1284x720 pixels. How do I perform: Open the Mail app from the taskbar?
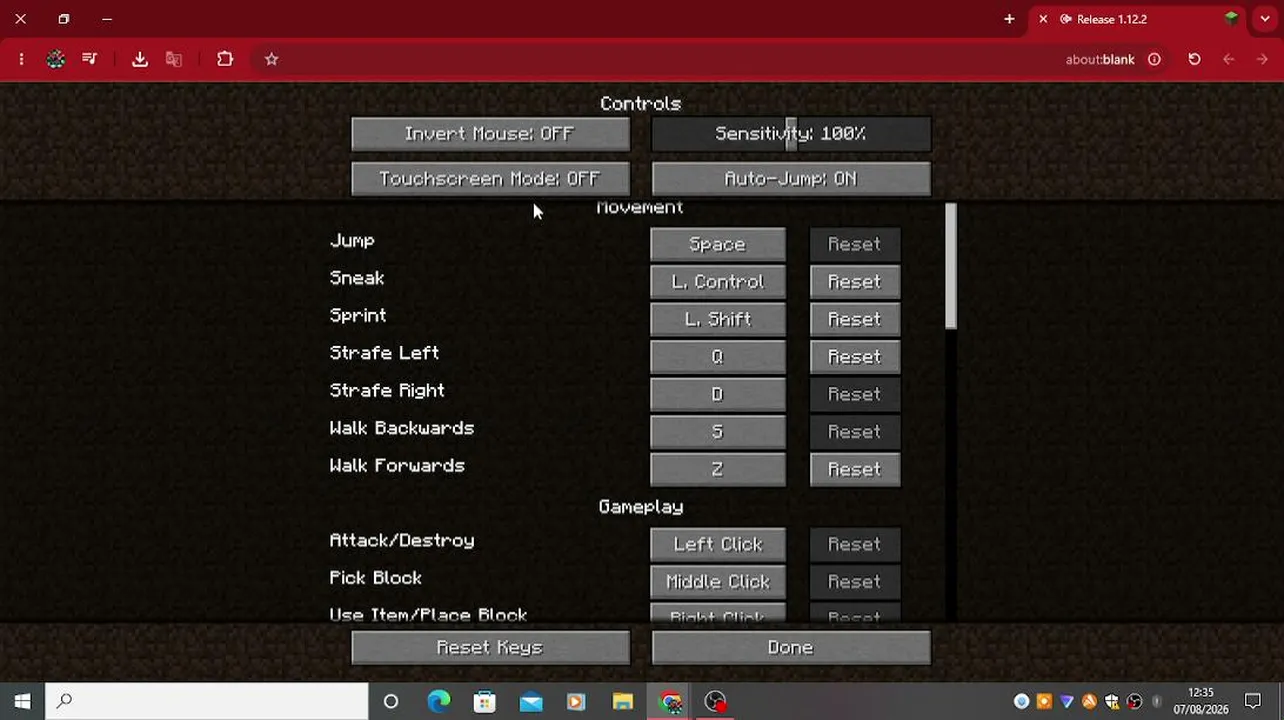[x=531, y=701]
